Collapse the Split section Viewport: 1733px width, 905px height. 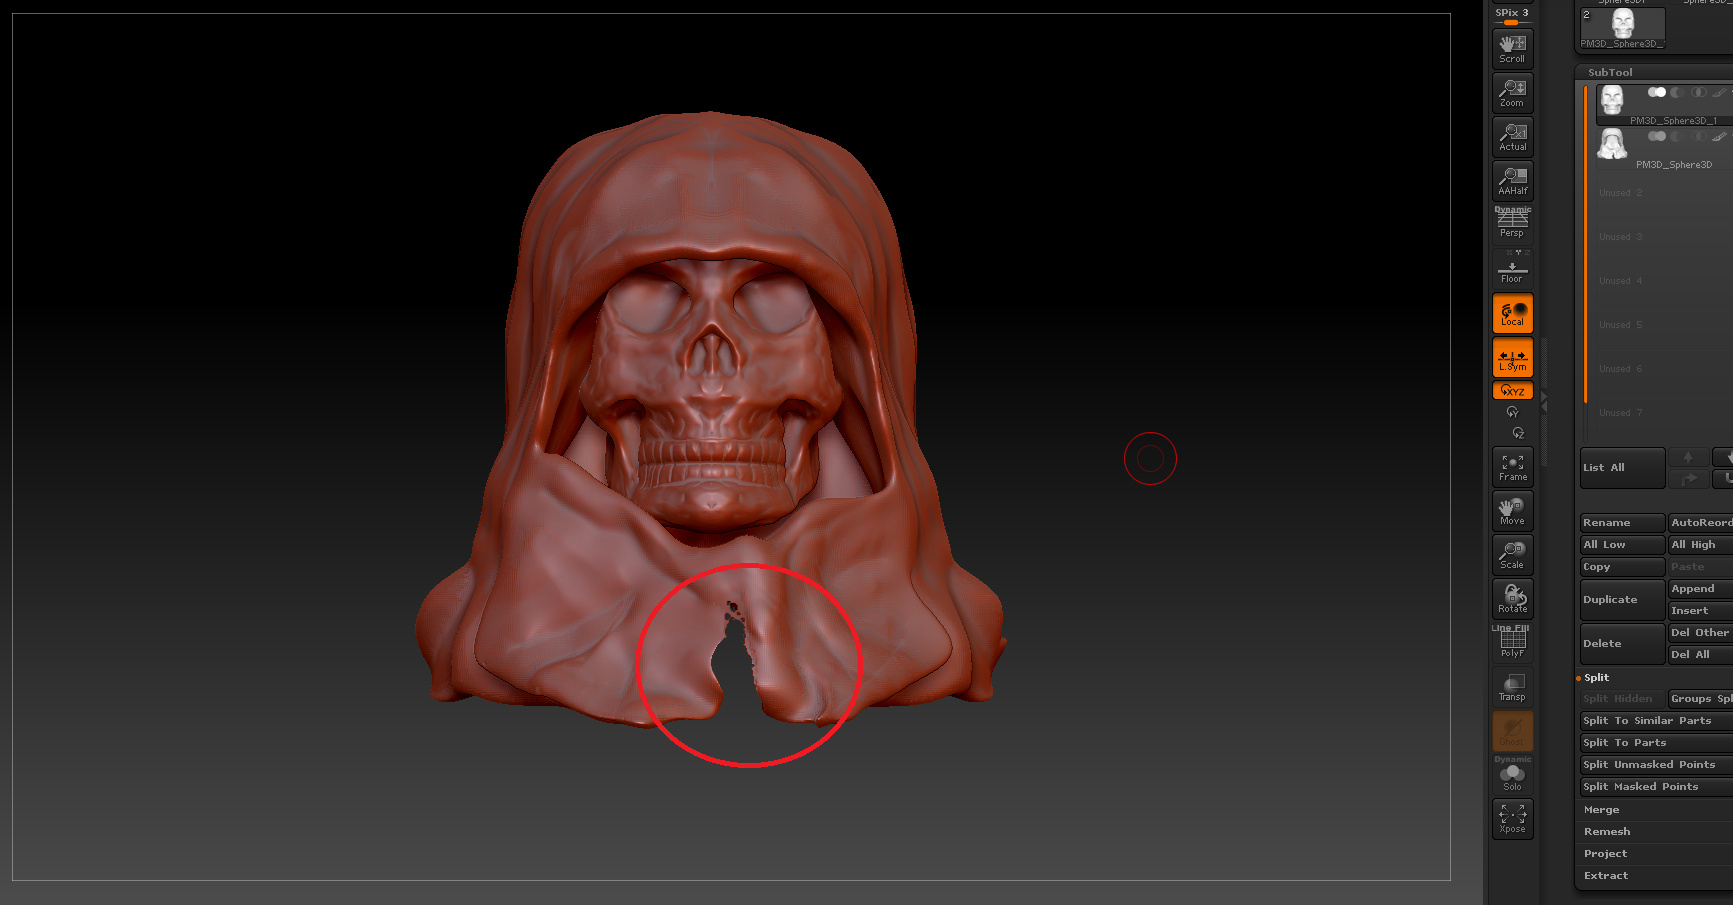tap(1596, 678)
